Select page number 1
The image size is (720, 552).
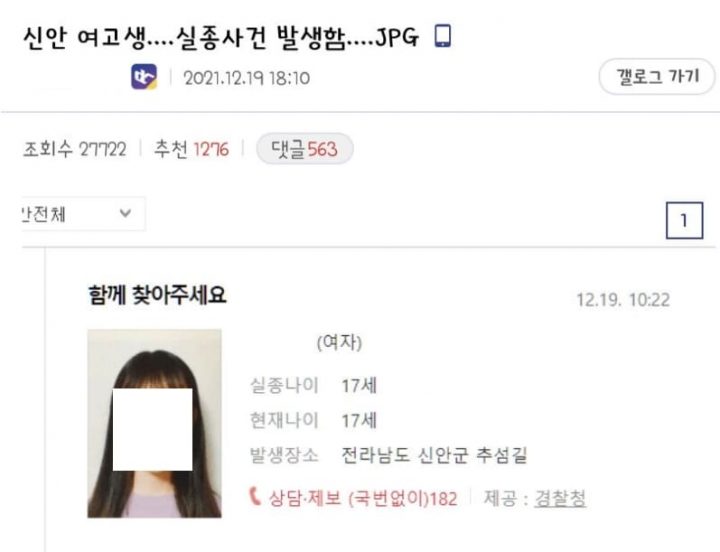tap(684, 220)
